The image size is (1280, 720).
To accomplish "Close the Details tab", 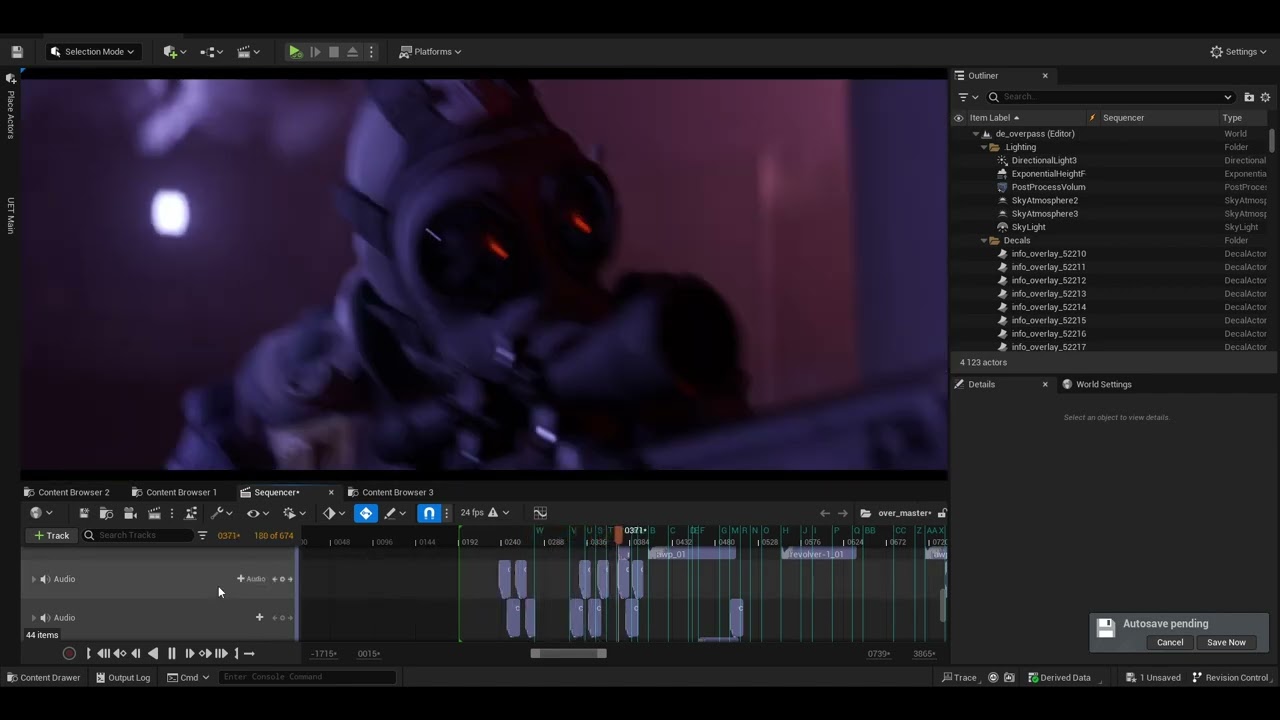I will (1045, 385).
